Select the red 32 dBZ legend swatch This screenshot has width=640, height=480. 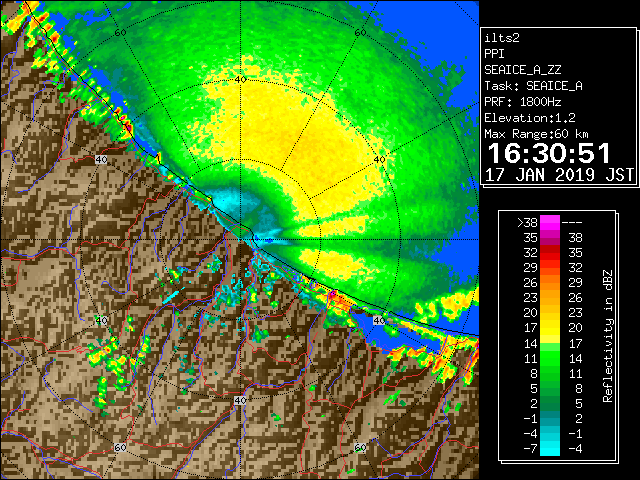[550, 253]
